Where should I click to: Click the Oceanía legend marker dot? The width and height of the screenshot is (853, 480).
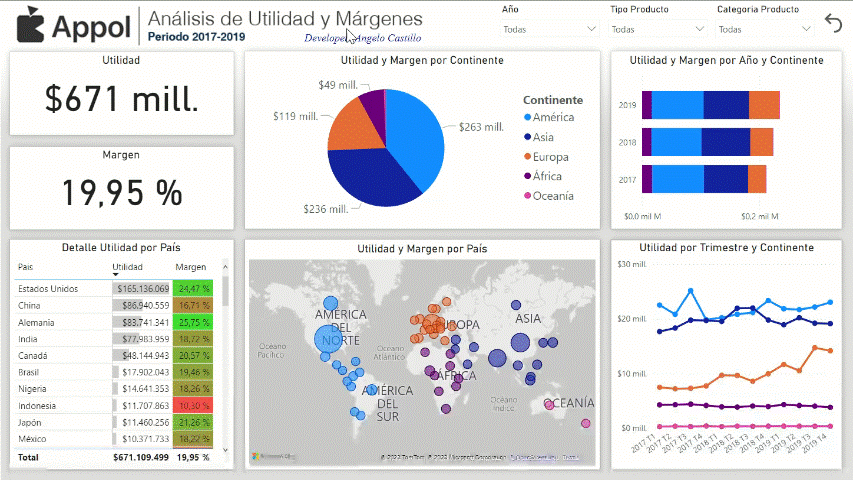[528, 196]
